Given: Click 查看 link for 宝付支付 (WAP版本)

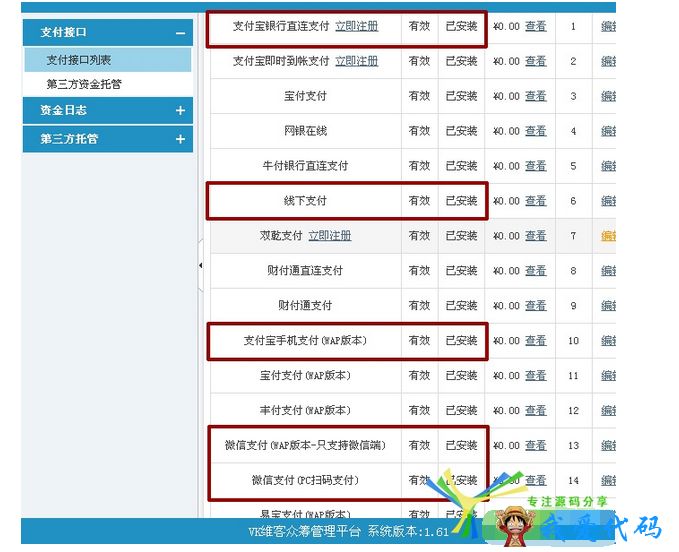Looking at the screenshot, I should [x=536, y=375].
